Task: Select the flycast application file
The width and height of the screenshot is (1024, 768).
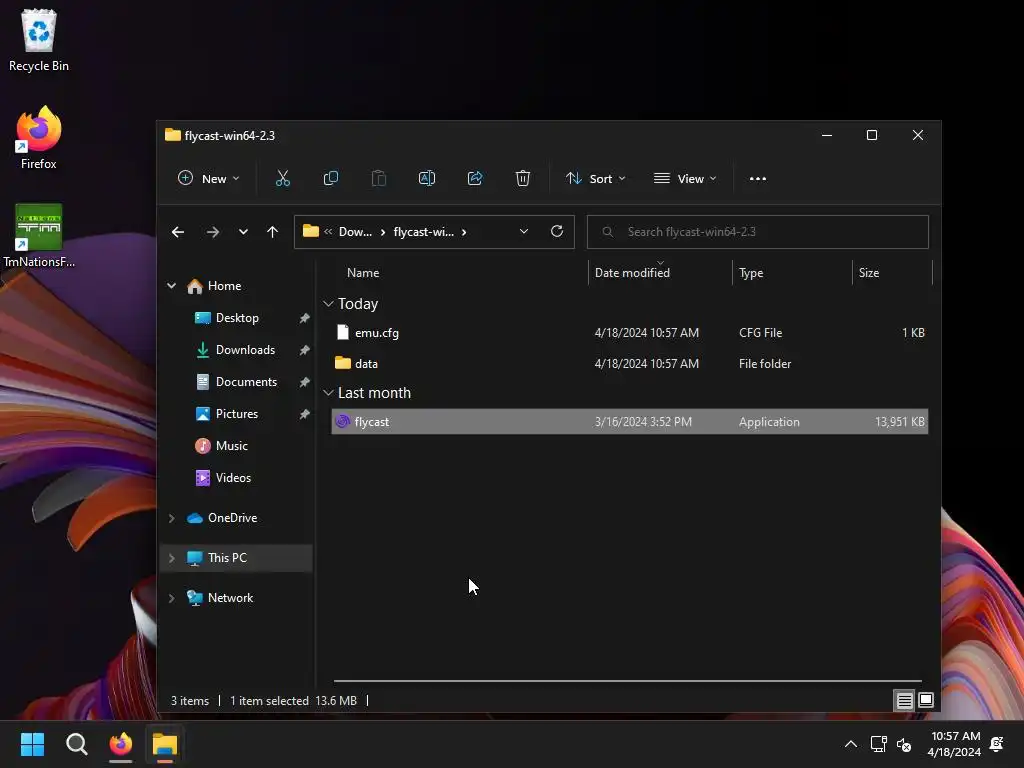Action: coord(630,421)
